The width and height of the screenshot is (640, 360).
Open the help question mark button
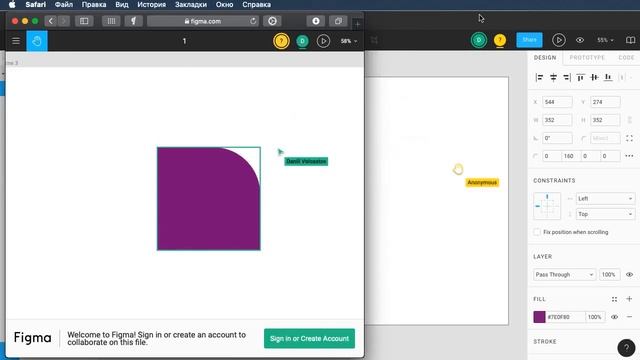pos(626,348)
